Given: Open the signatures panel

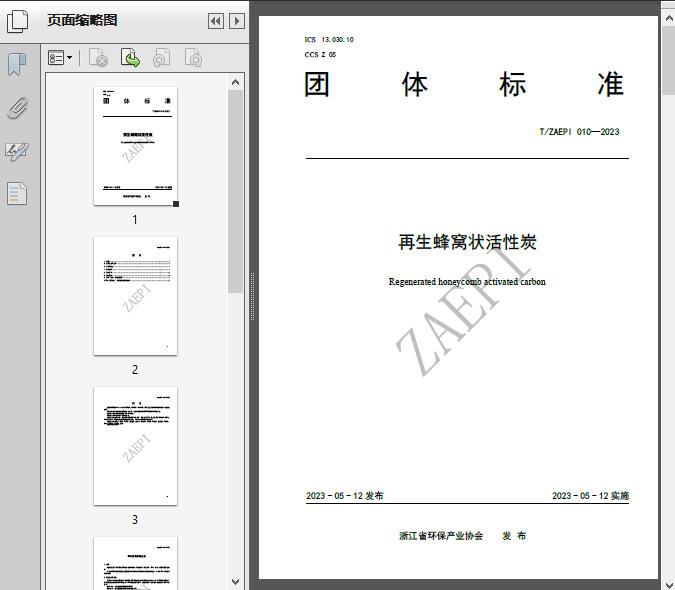Looking at the screenshot, I should (17, 151).
